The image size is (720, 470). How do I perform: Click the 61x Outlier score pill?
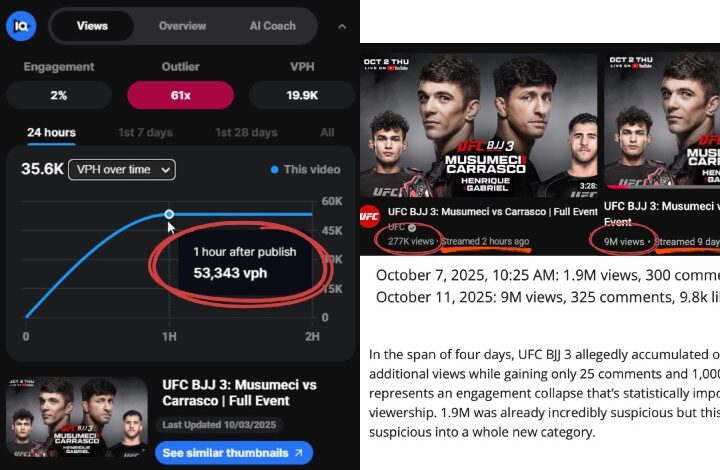tap(180, 95)
